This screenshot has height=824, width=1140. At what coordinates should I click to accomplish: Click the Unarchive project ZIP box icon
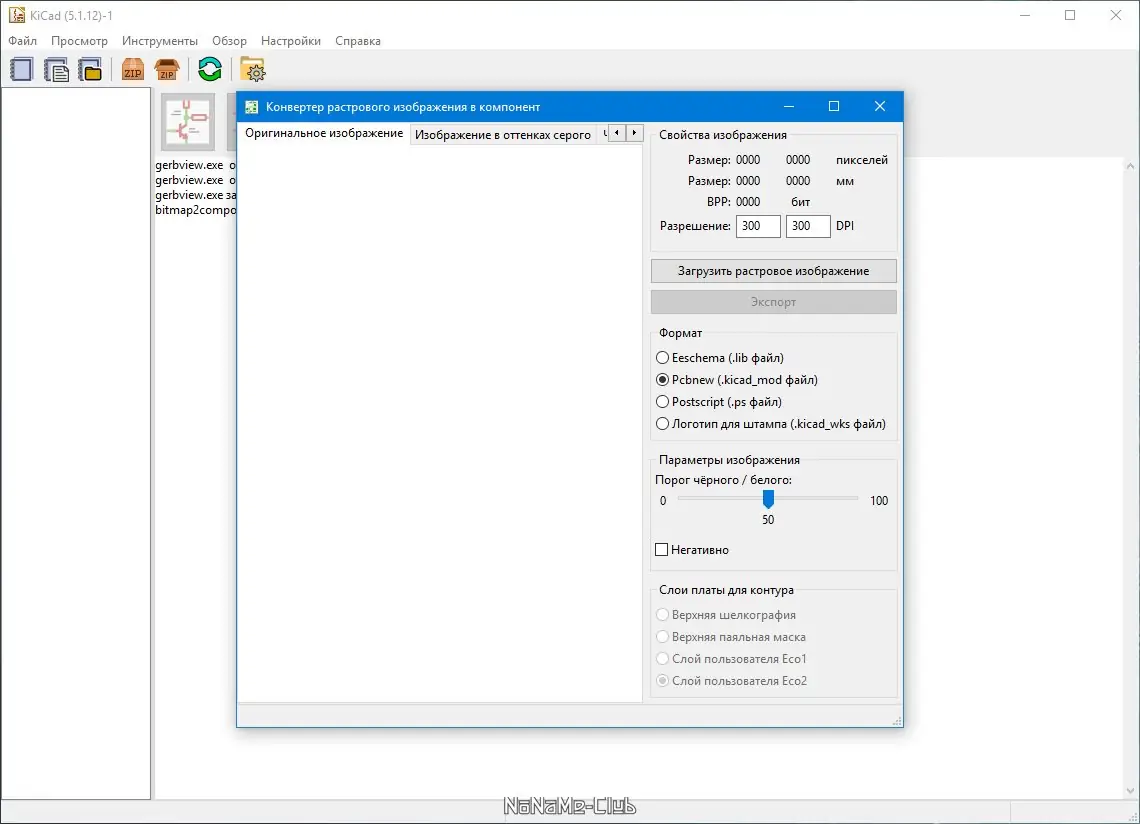pyautogui.click(x=167, y=70)
